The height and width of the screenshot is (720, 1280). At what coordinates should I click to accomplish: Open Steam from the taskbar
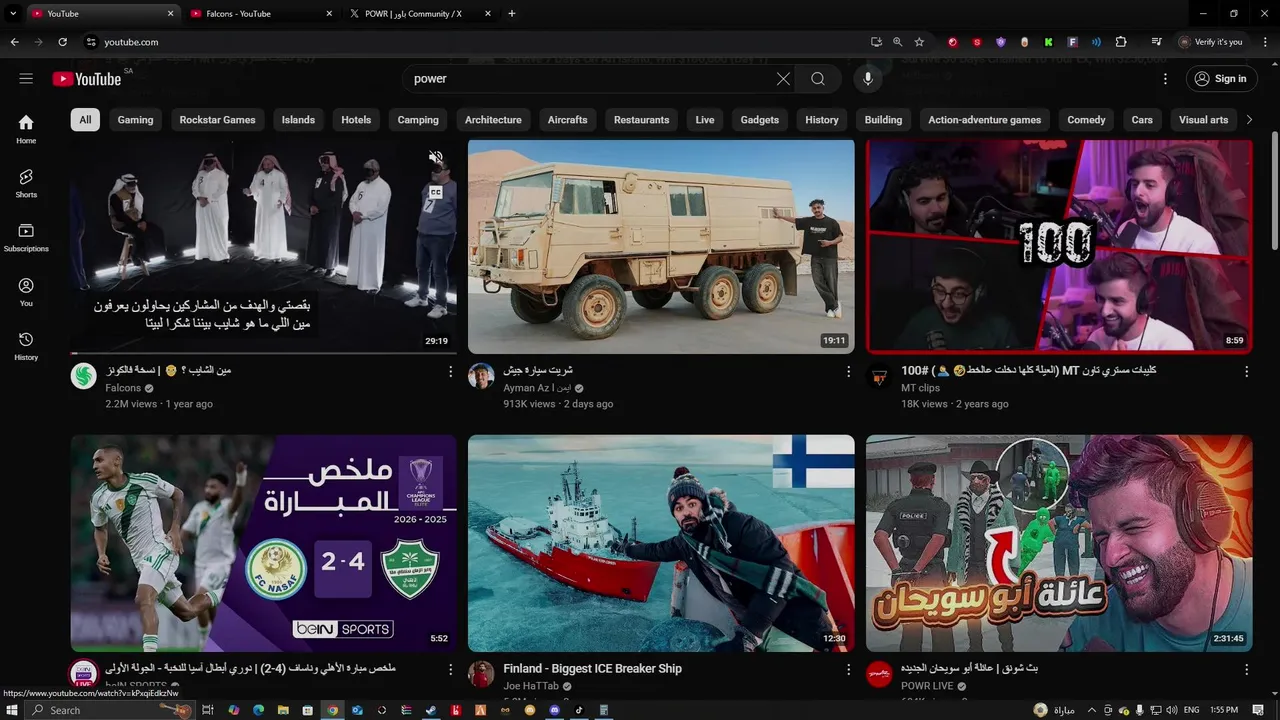[x=431, y=710]
